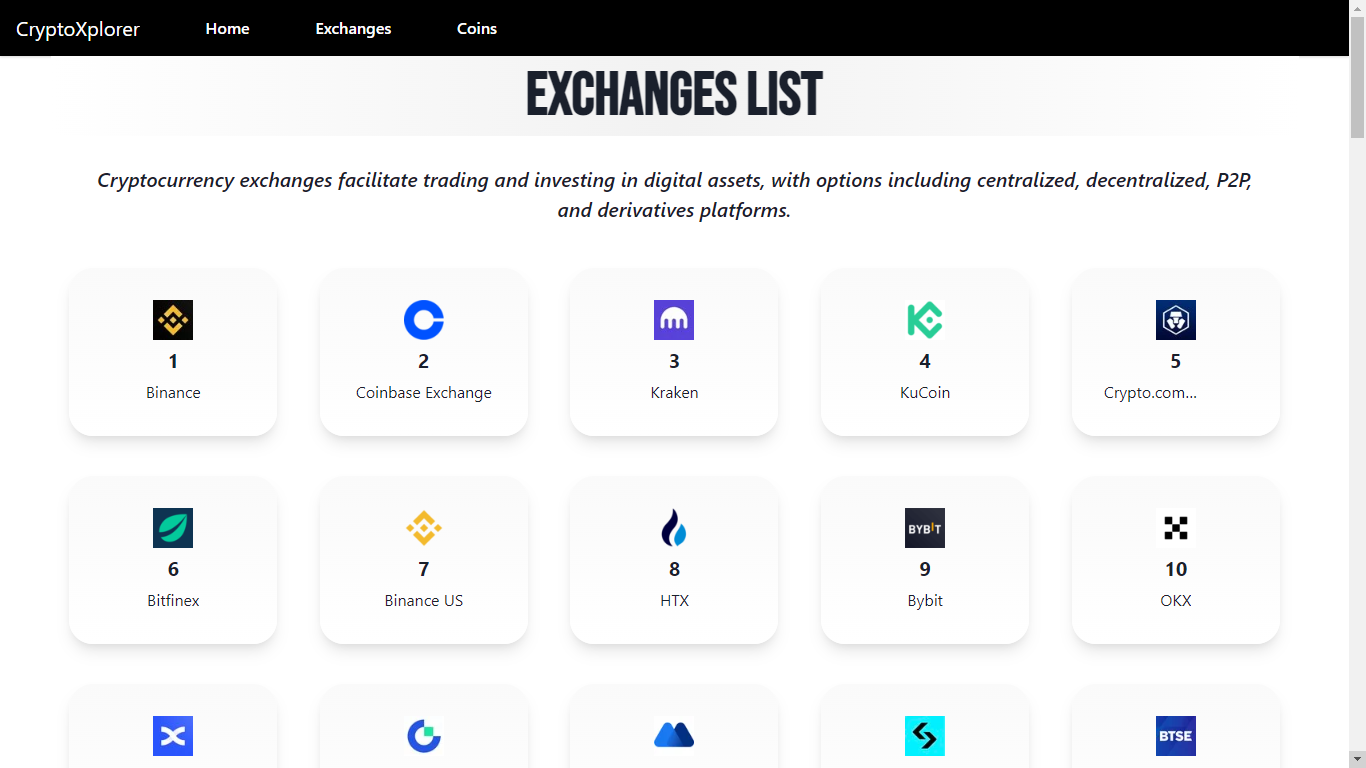Select the Bitfinex leaf logo
The width and height of the screenshot is (1366, 768).
(173, 528)
